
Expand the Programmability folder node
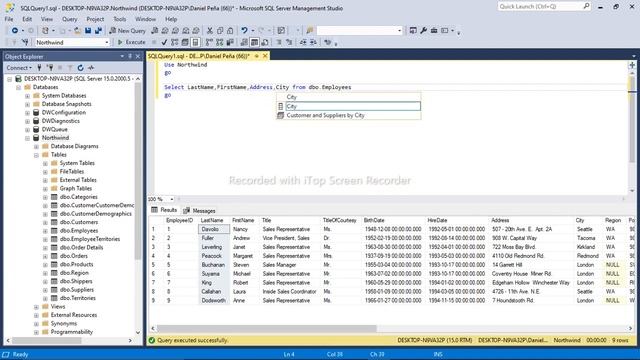click(36, 332)
